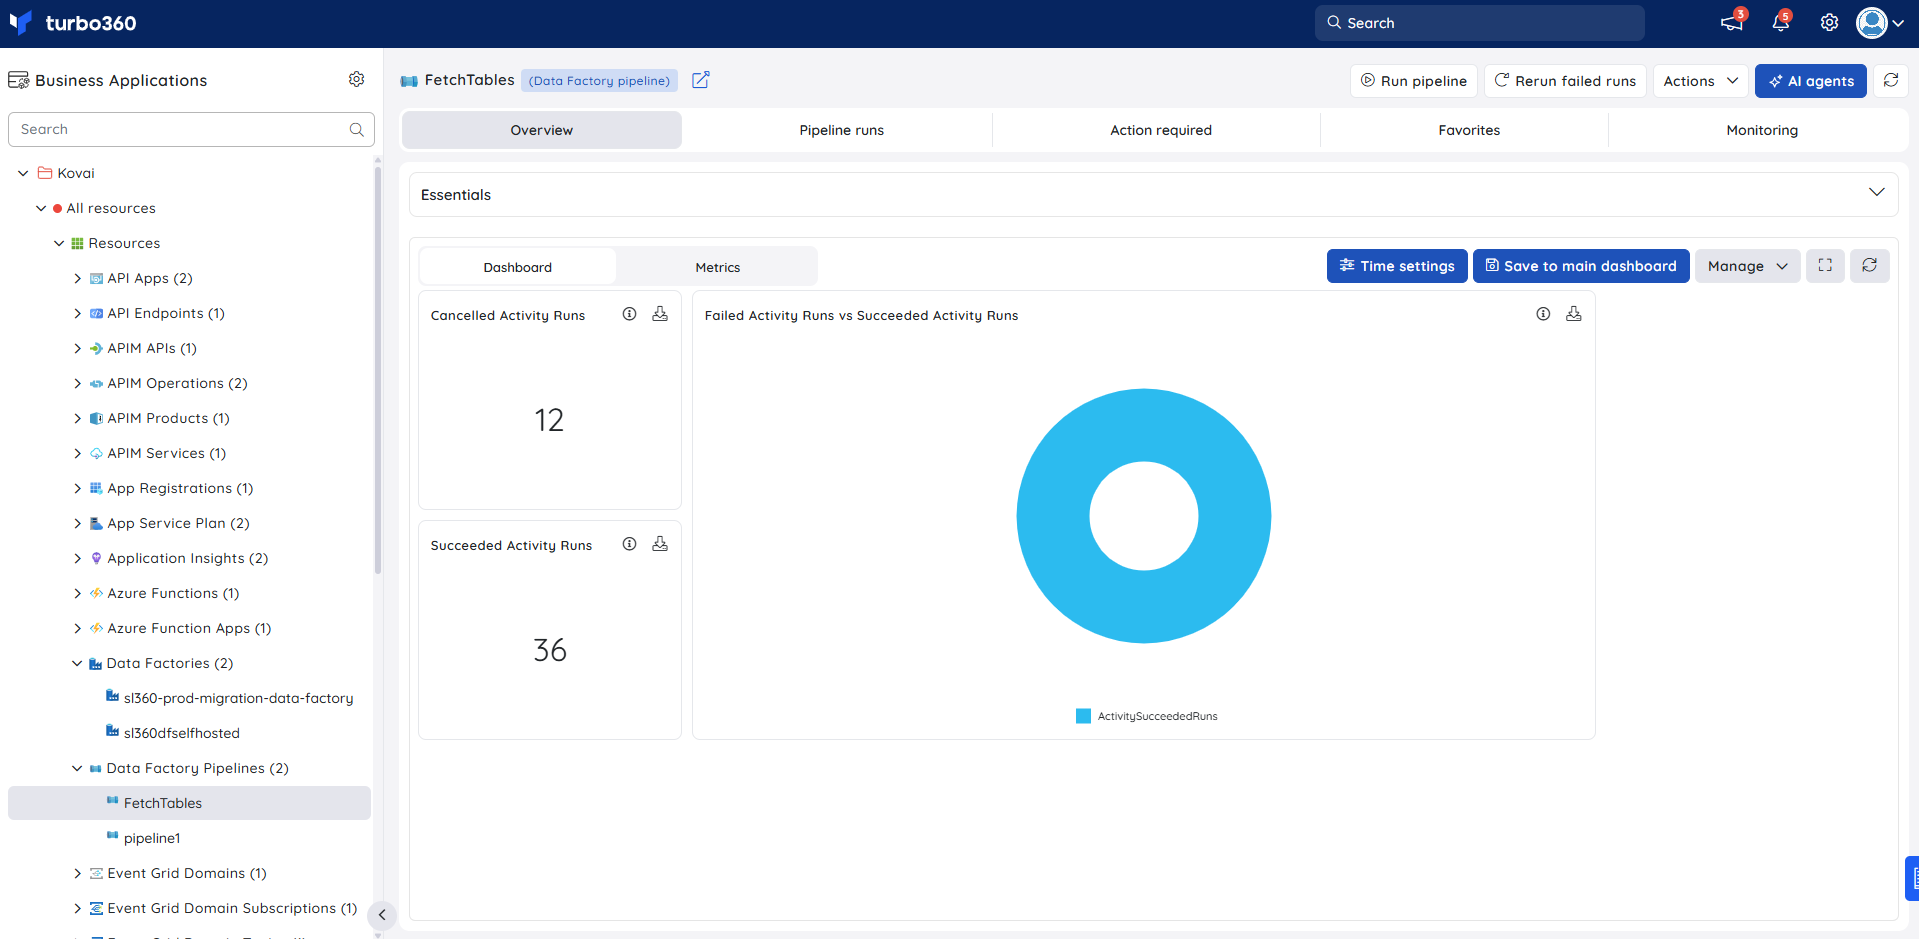Click the FetchTables pipeline title icon

[x=409, y=81]
